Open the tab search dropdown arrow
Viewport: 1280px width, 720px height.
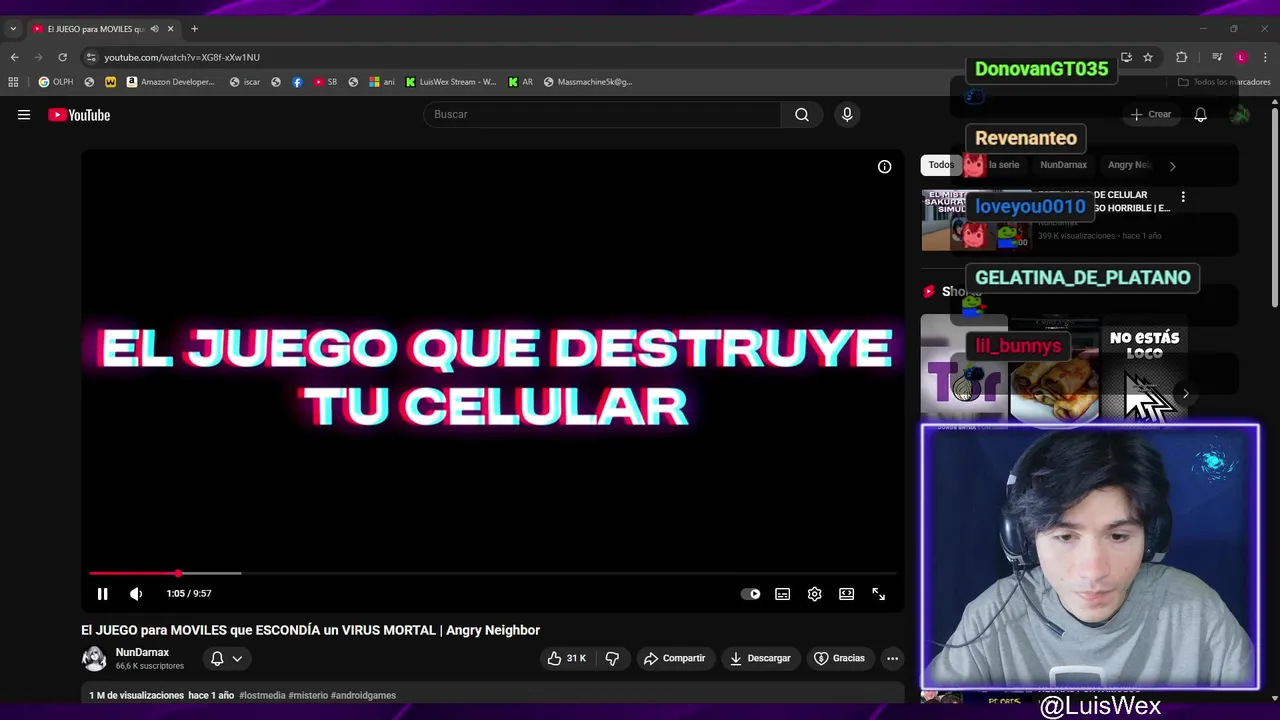13,29
